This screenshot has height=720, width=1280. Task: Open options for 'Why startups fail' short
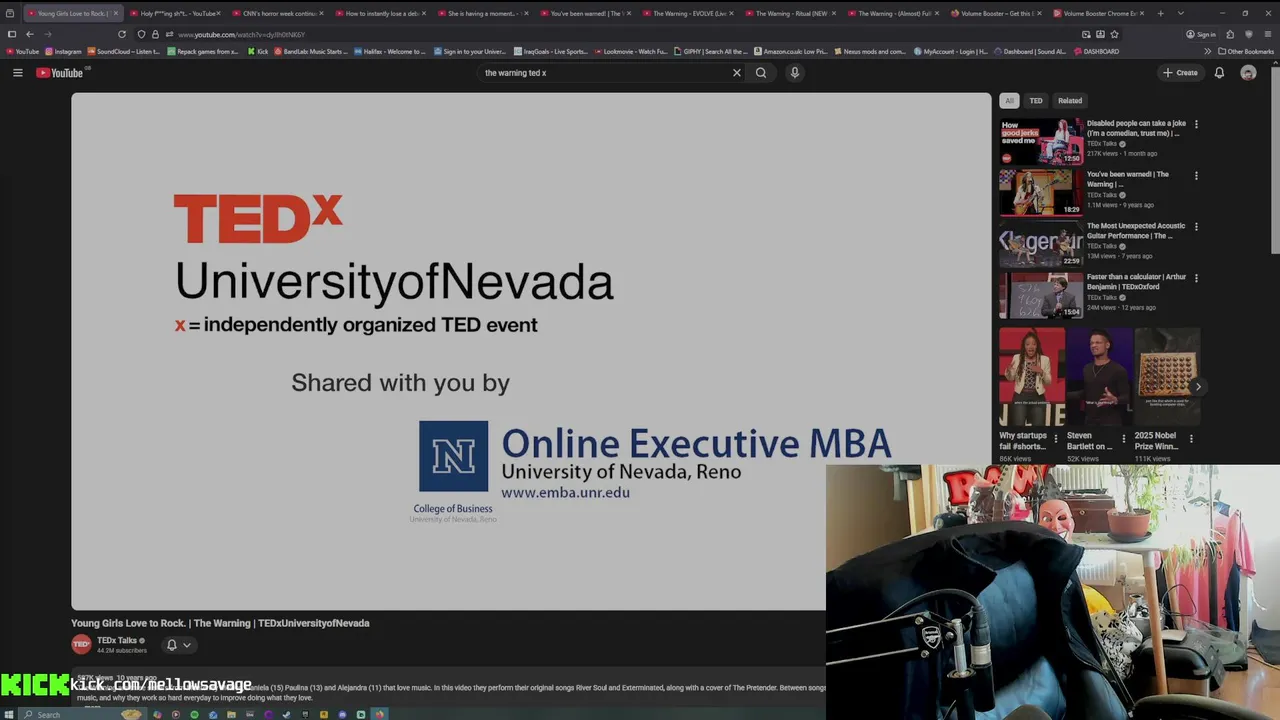point(1056,438)
